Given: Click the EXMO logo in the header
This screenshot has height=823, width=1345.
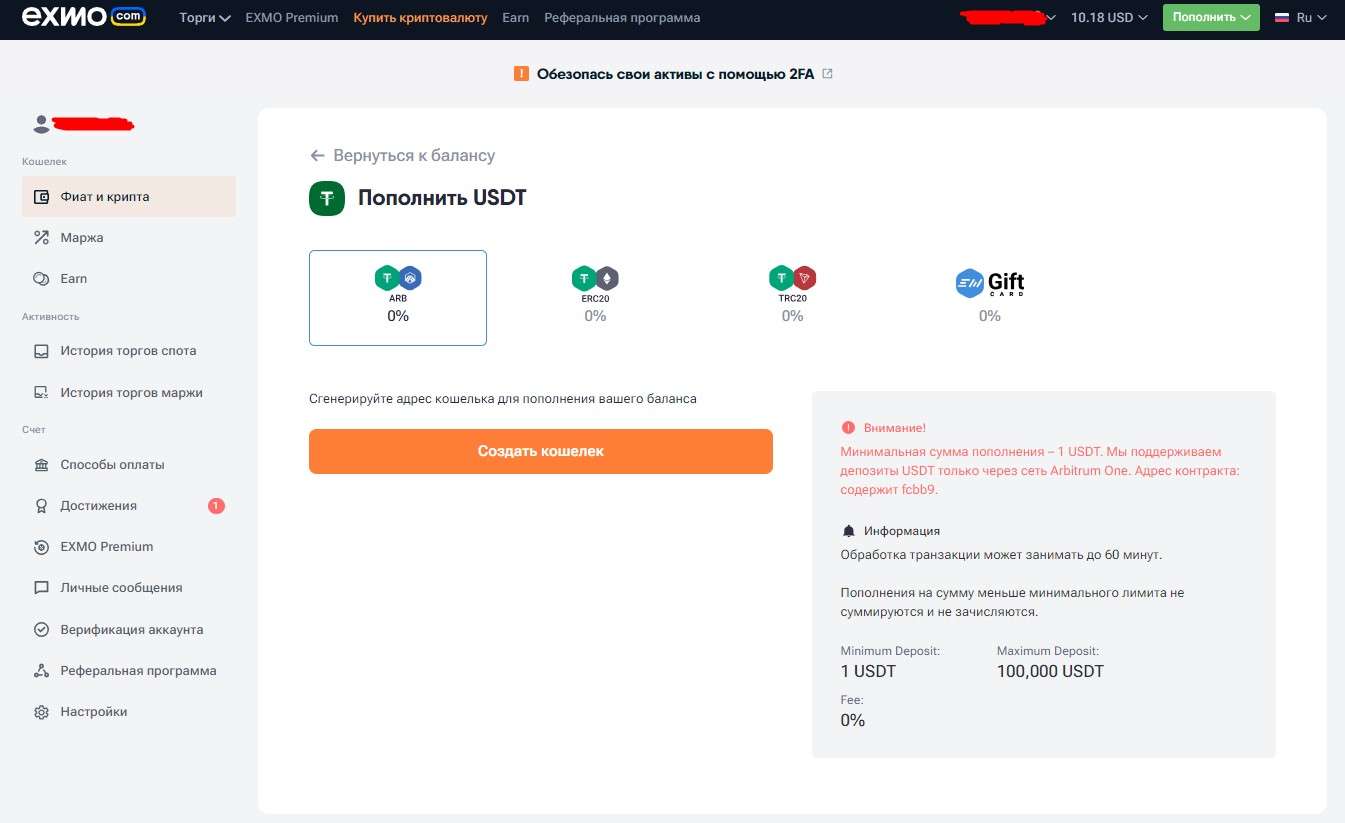Looking at the screenshot, I should tap(84, 16).
